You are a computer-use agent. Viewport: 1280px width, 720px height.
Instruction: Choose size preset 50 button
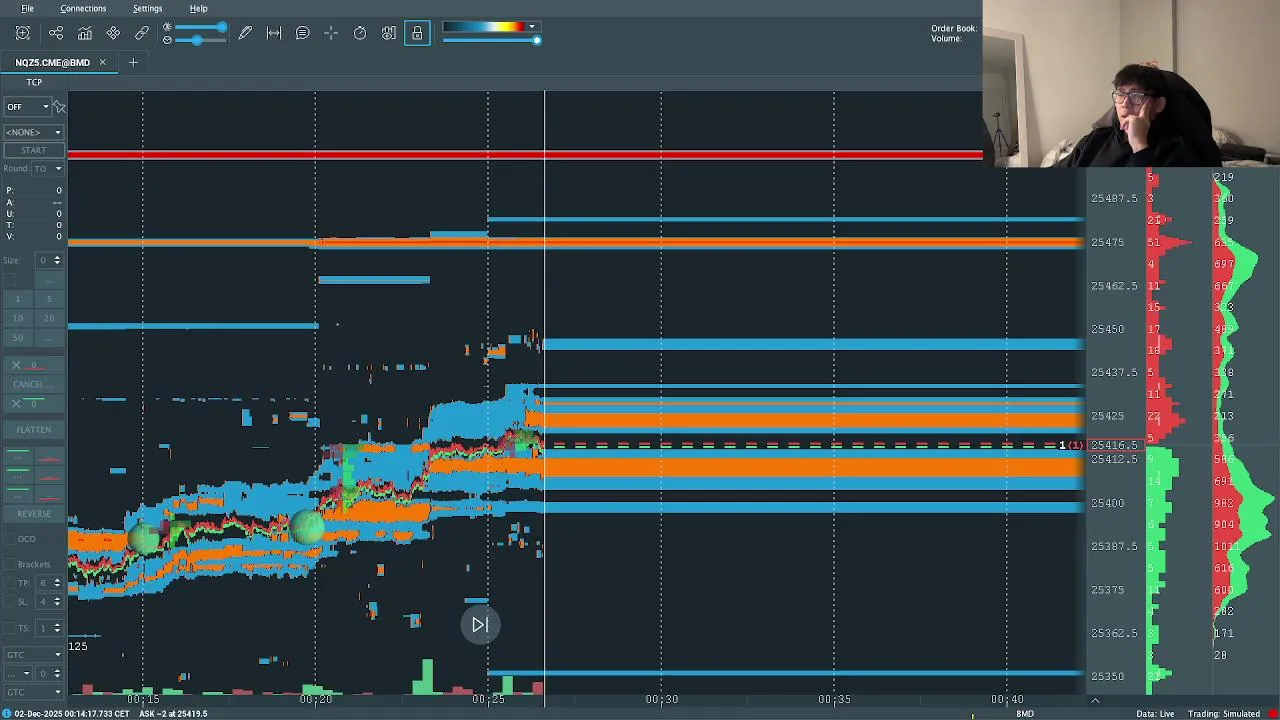point(17,337)
